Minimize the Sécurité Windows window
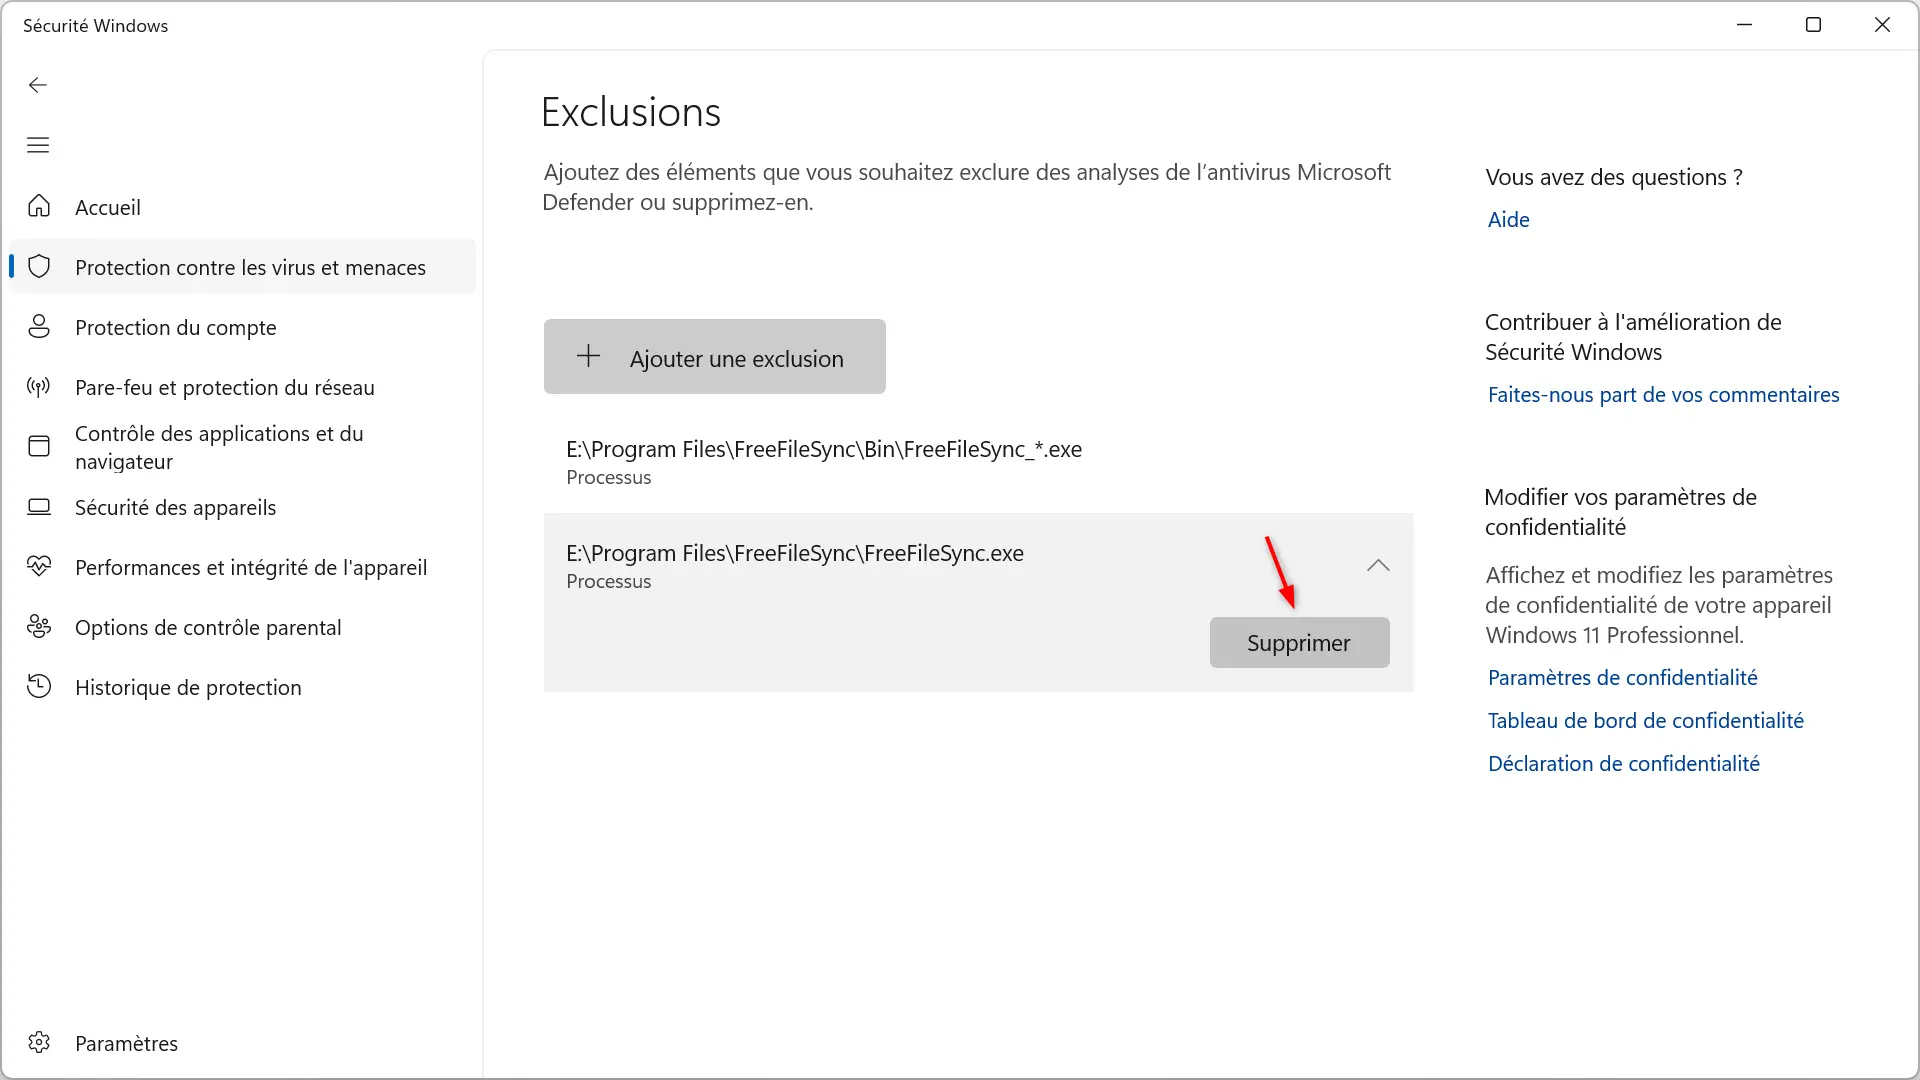The width and height of the screenshot is (1920, 1080). coord(1744,25)
